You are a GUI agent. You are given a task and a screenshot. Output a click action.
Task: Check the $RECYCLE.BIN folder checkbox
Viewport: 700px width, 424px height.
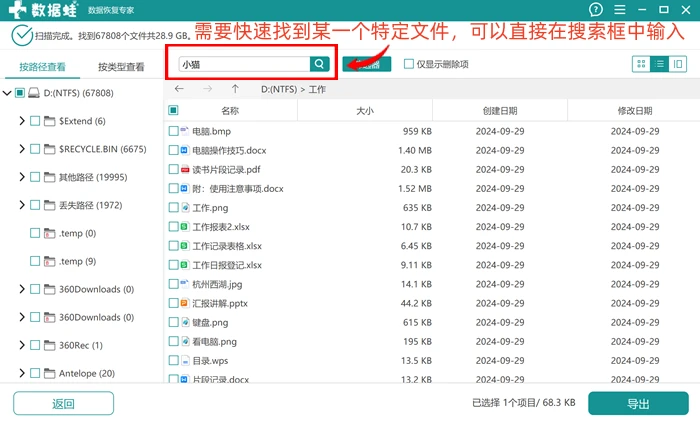35,149
